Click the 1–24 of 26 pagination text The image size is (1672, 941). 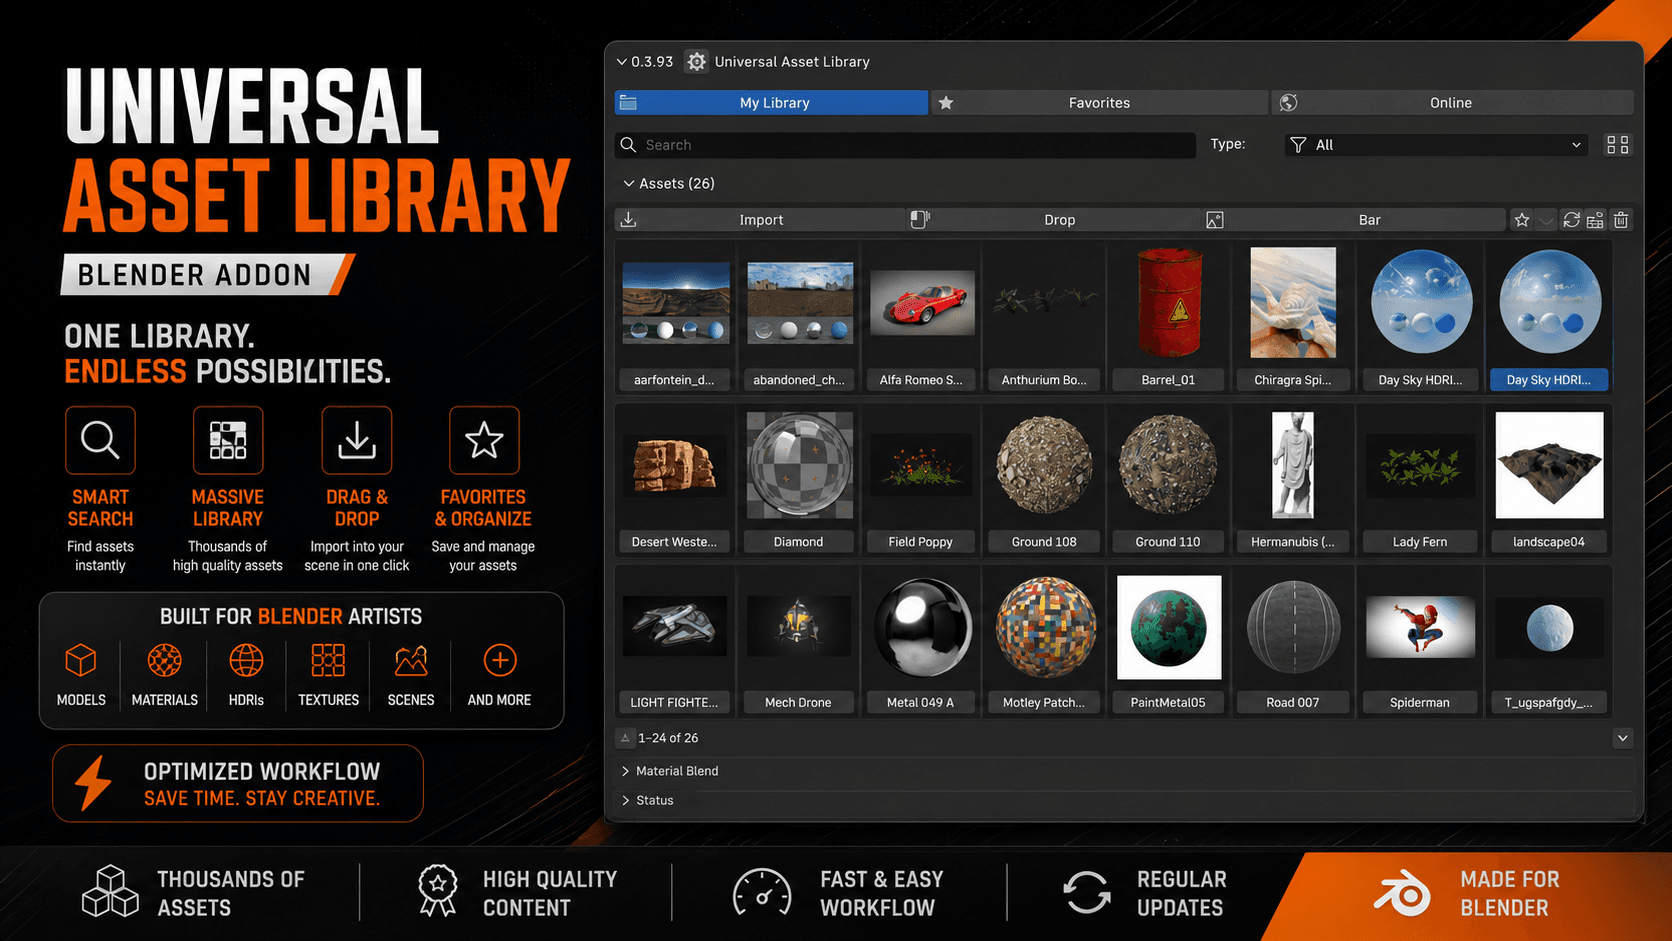pyautogui.click(x=668, y=738)
